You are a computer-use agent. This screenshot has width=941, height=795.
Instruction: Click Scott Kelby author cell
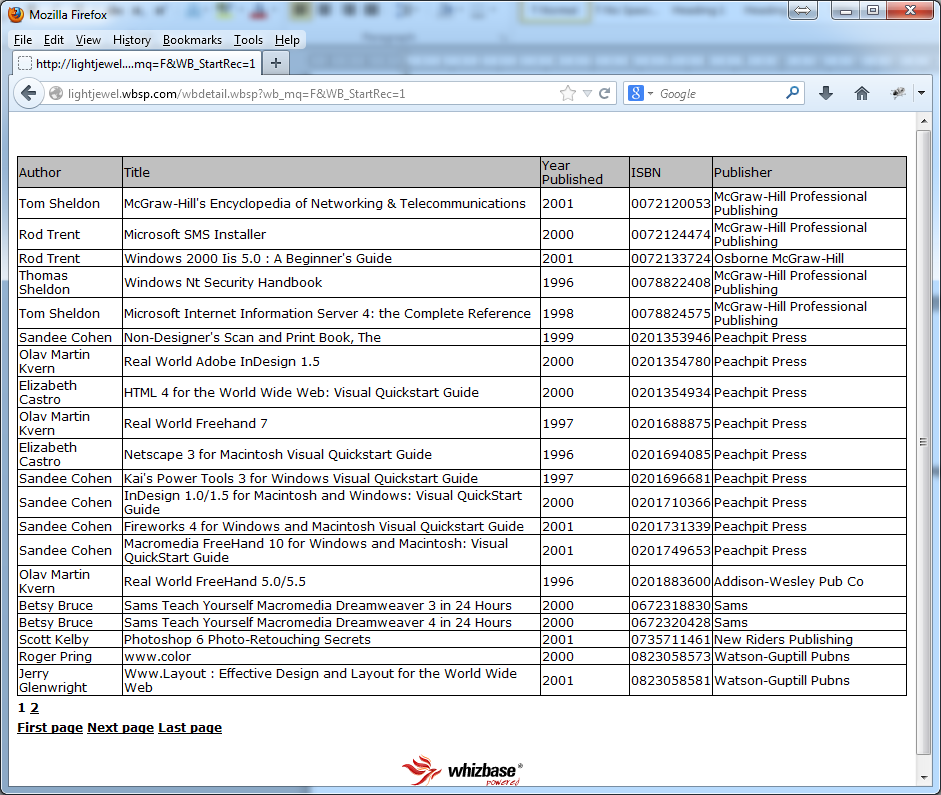coord(70,639)
